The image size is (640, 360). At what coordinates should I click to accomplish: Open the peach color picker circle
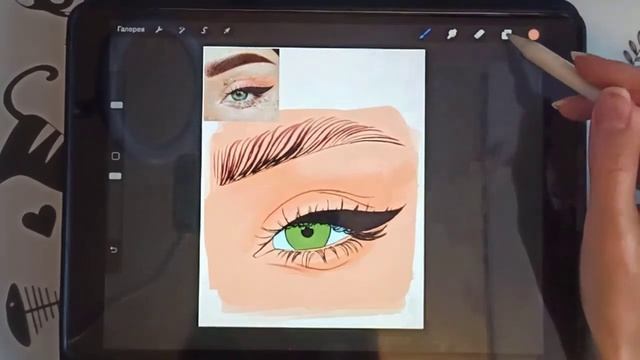click(x=533, y=35)
